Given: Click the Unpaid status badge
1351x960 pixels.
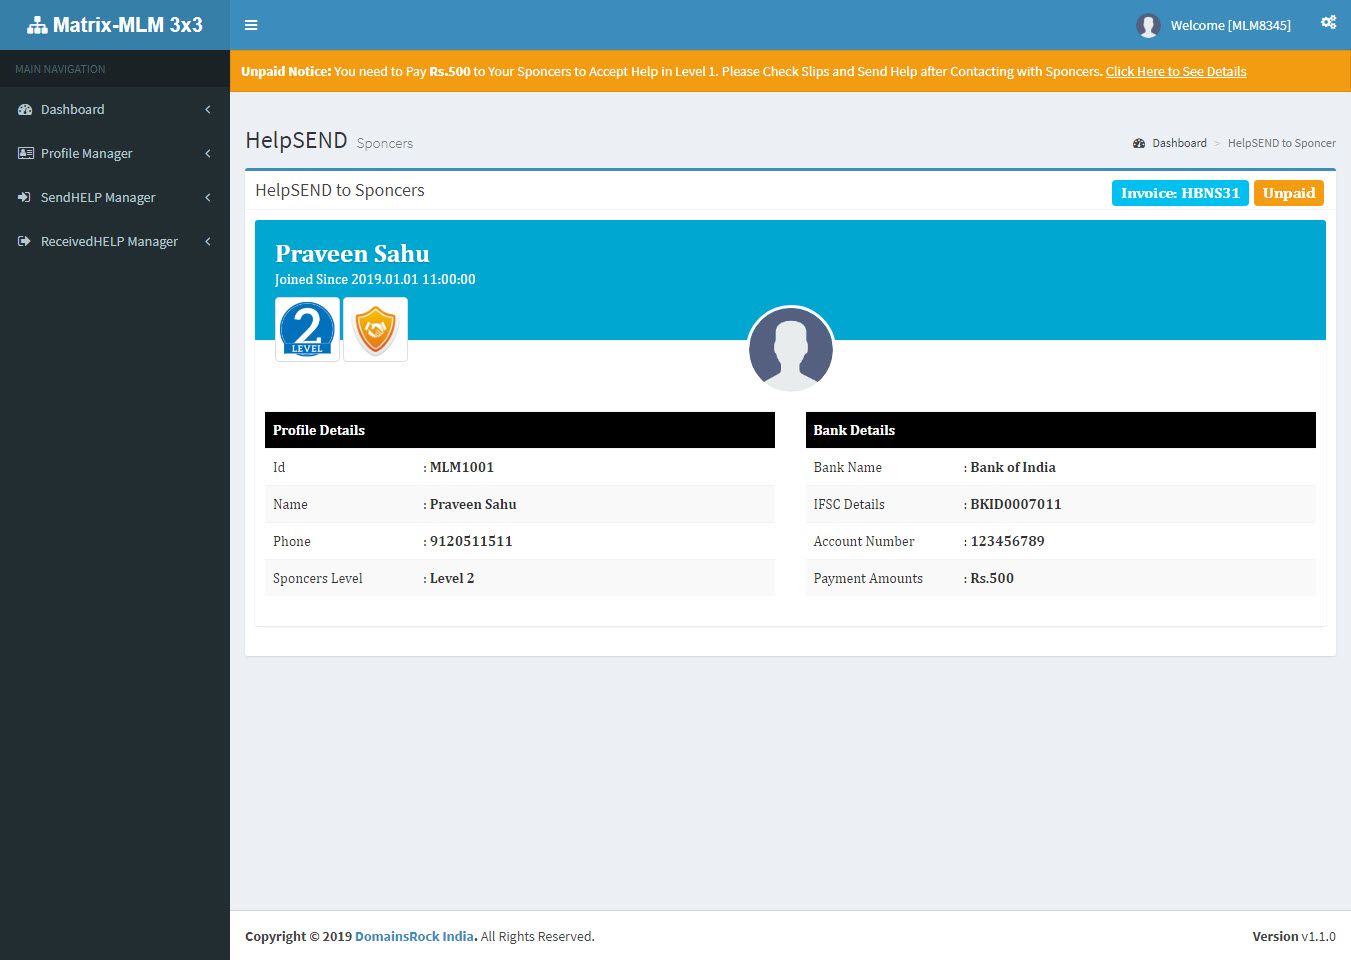Looking at the screenshot, I should pos(1289,193).
